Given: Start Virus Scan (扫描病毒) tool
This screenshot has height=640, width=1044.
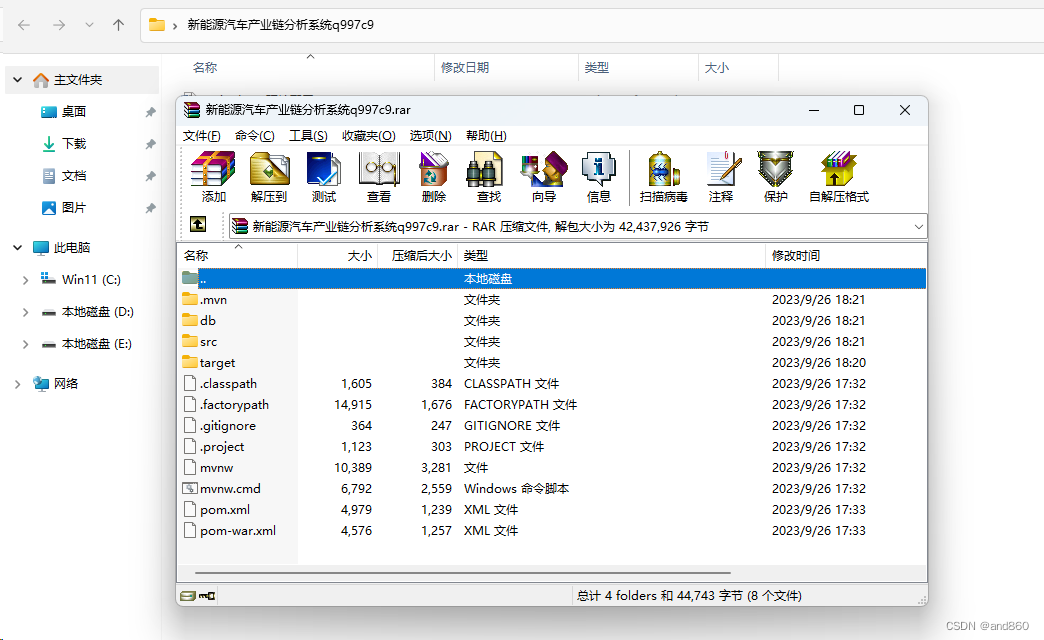Looking at the screenshot, I should [663, 176].
